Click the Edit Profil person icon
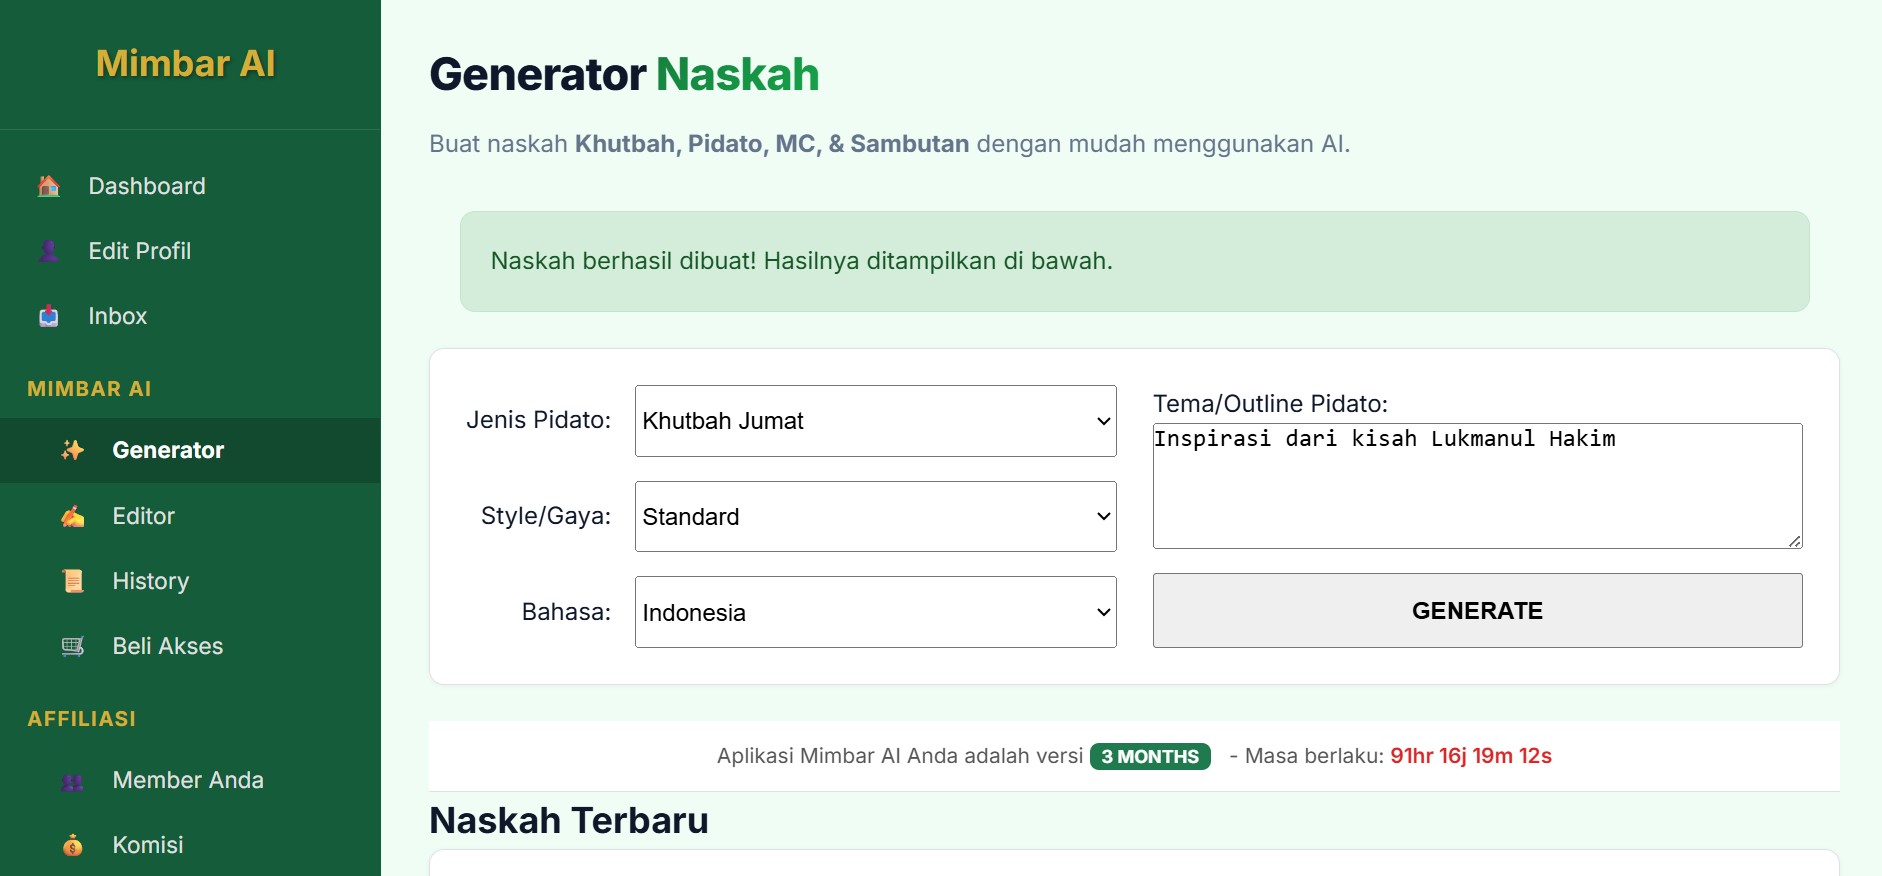 [47, 251]
